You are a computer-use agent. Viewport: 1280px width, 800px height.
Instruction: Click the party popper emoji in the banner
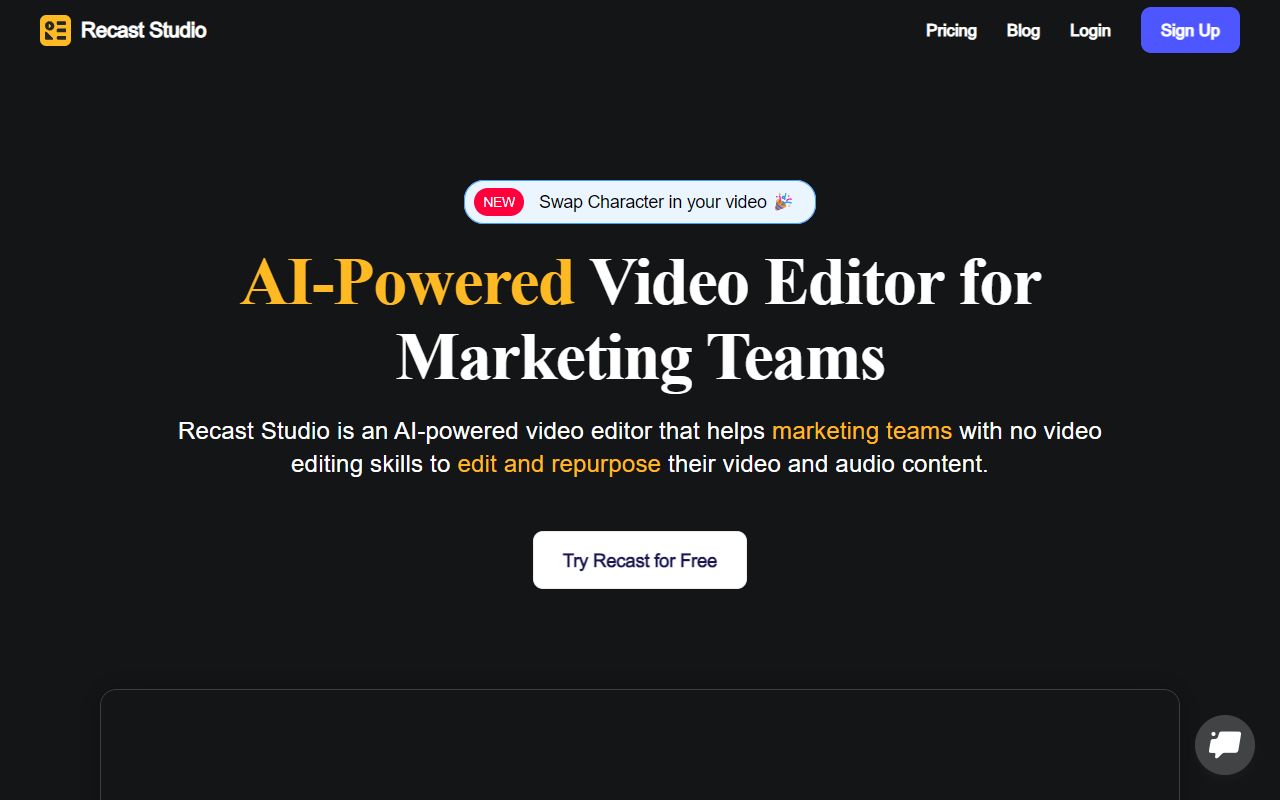pyautogui.click(x=782, y=201)
